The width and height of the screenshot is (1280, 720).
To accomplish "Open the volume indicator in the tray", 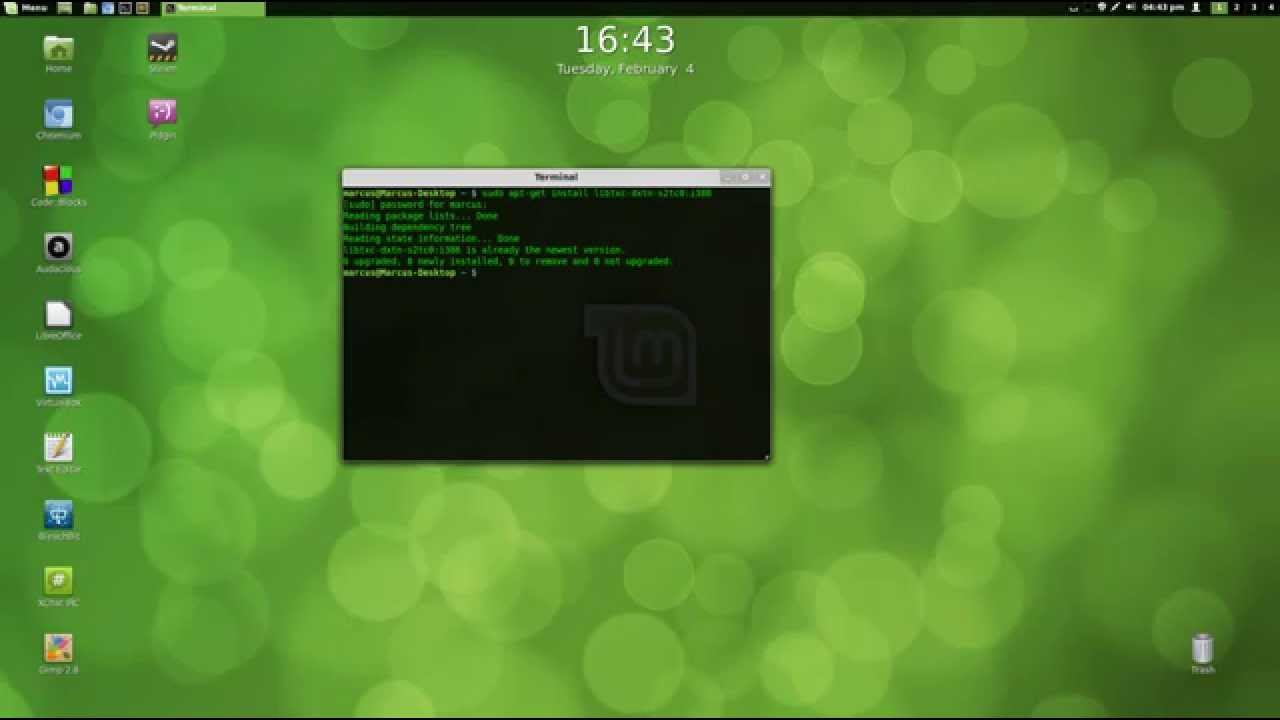I will point(1130,7).
